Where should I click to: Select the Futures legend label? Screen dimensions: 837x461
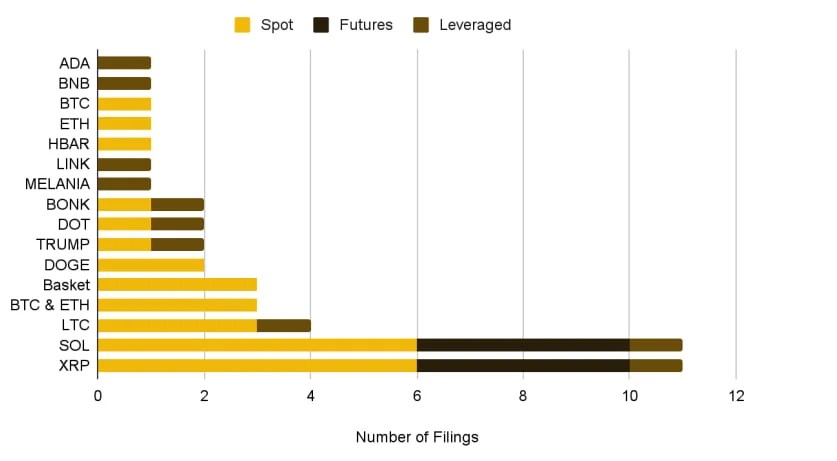pyautogui.click(x=367, y=24)
